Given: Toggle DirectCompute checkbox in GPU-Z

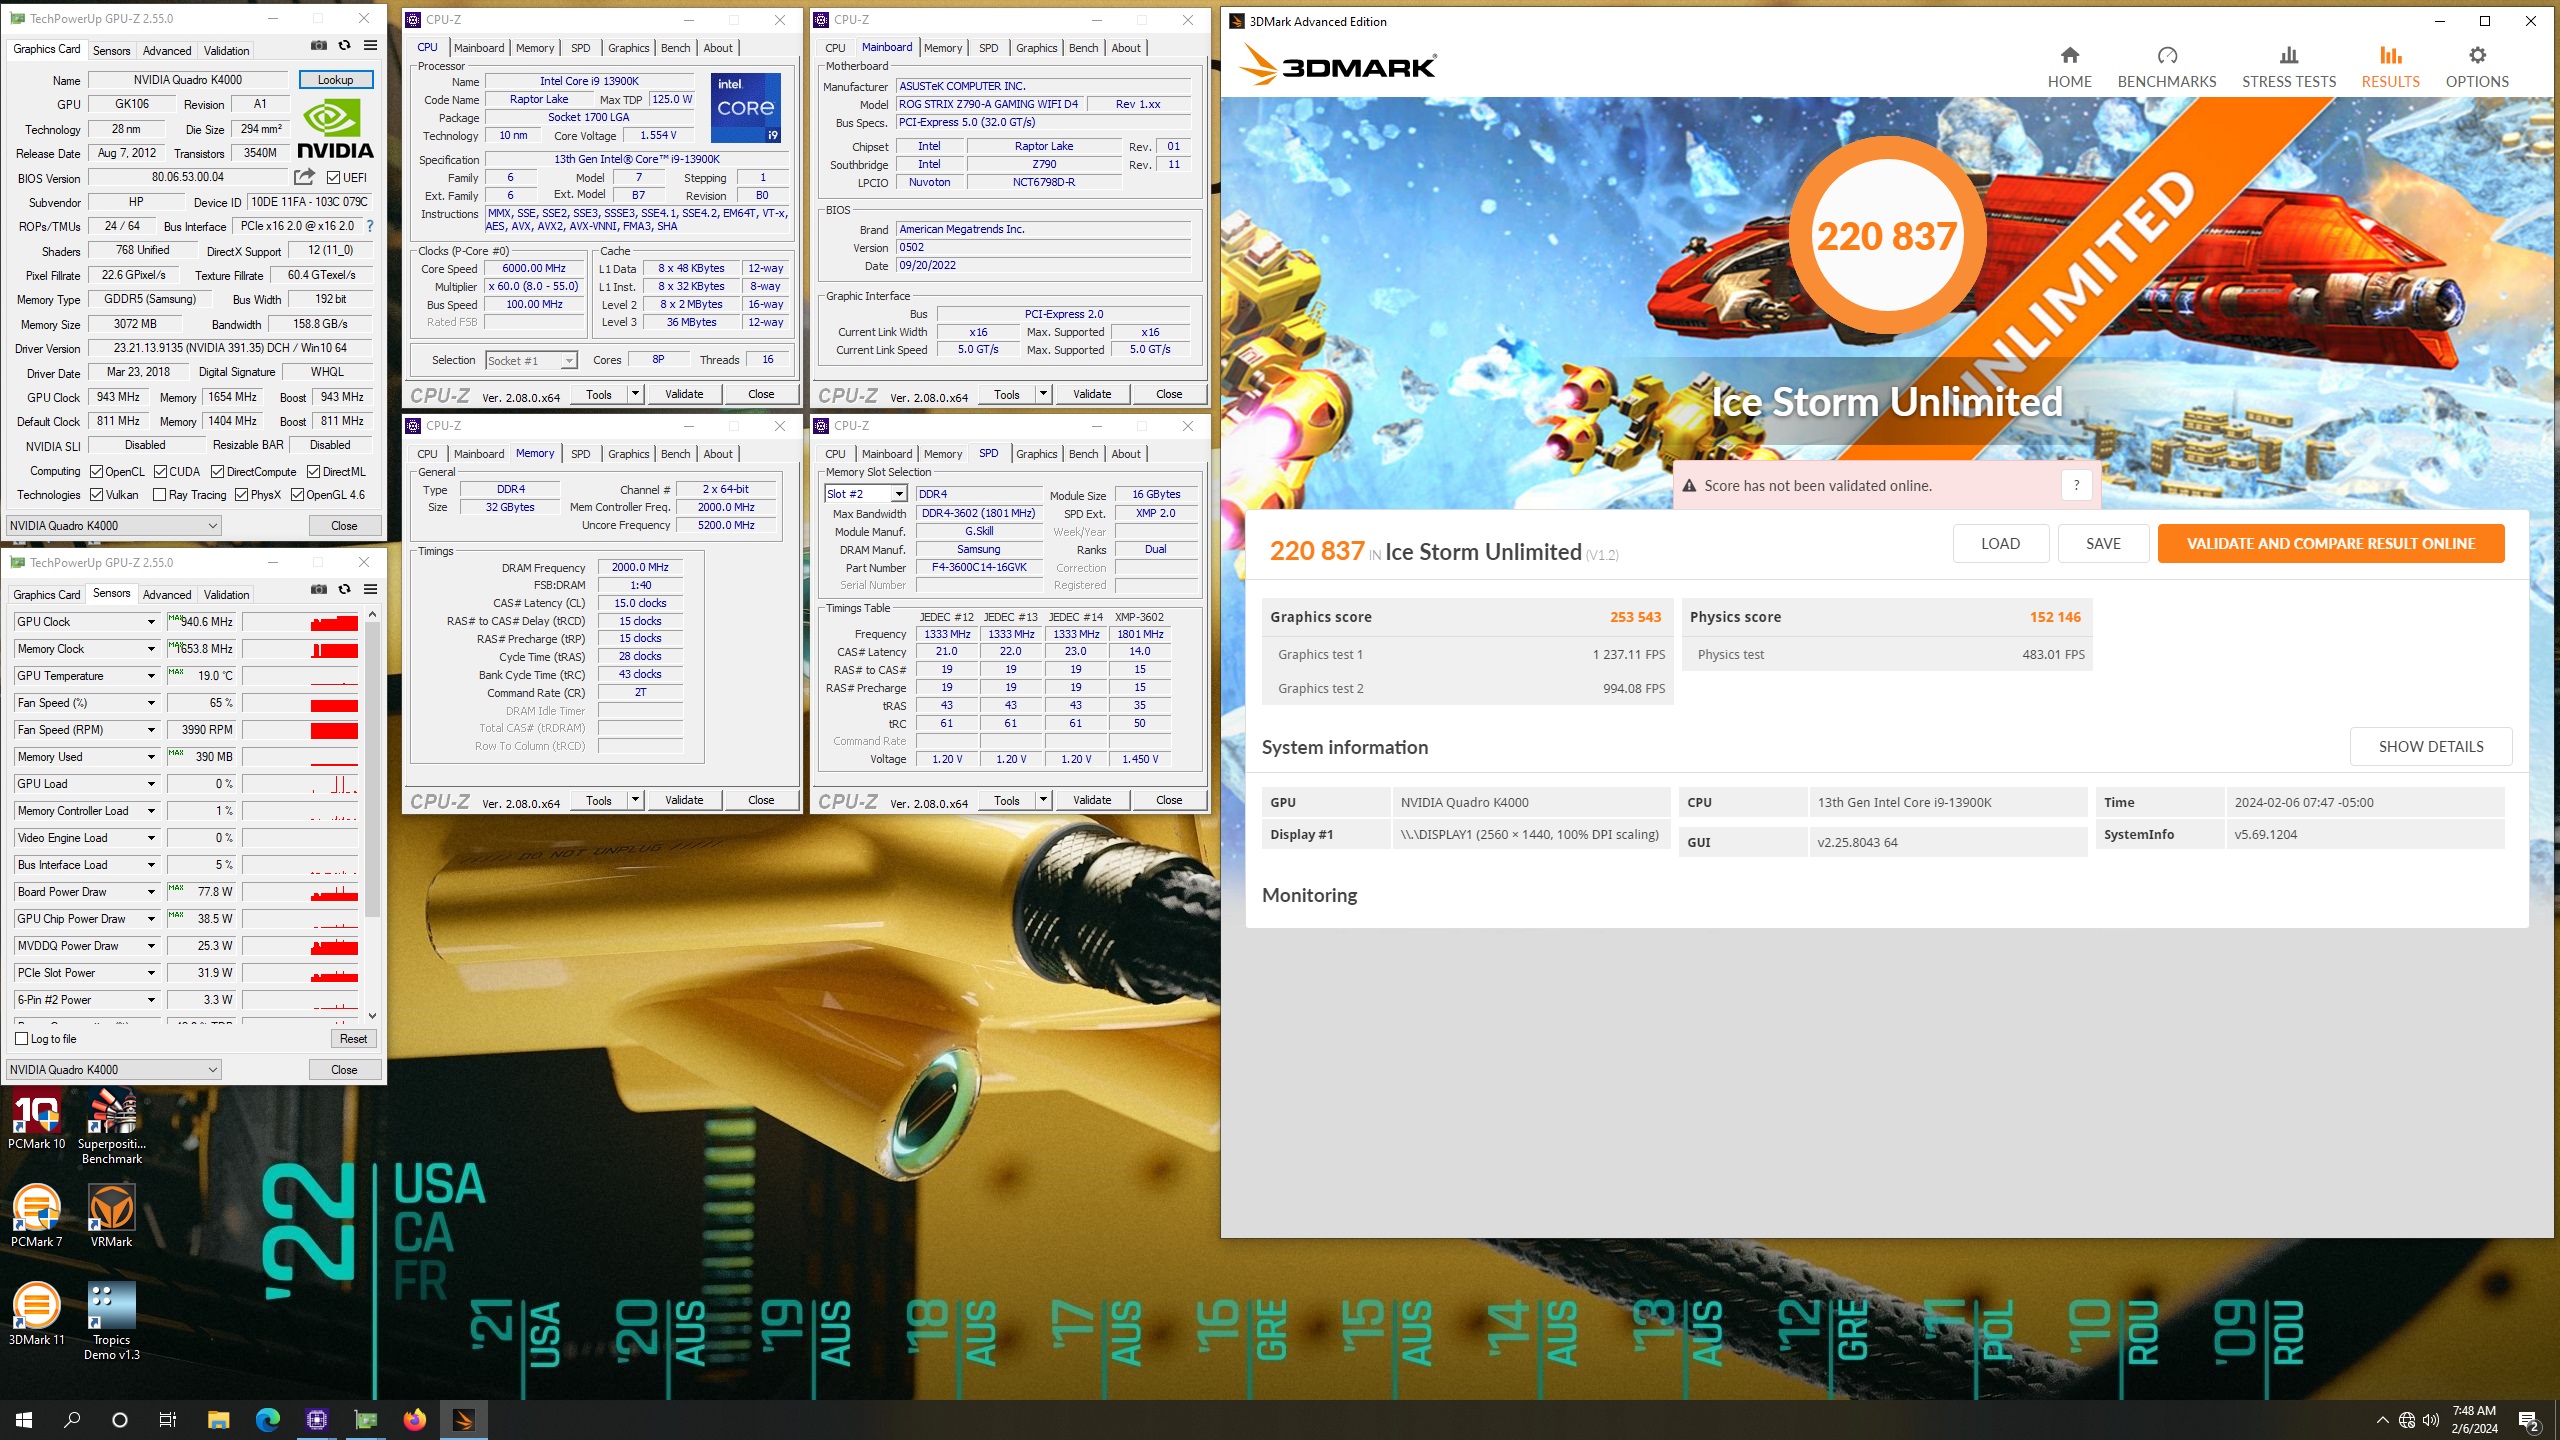Looking at the screenshot, I should click(217, 471).
